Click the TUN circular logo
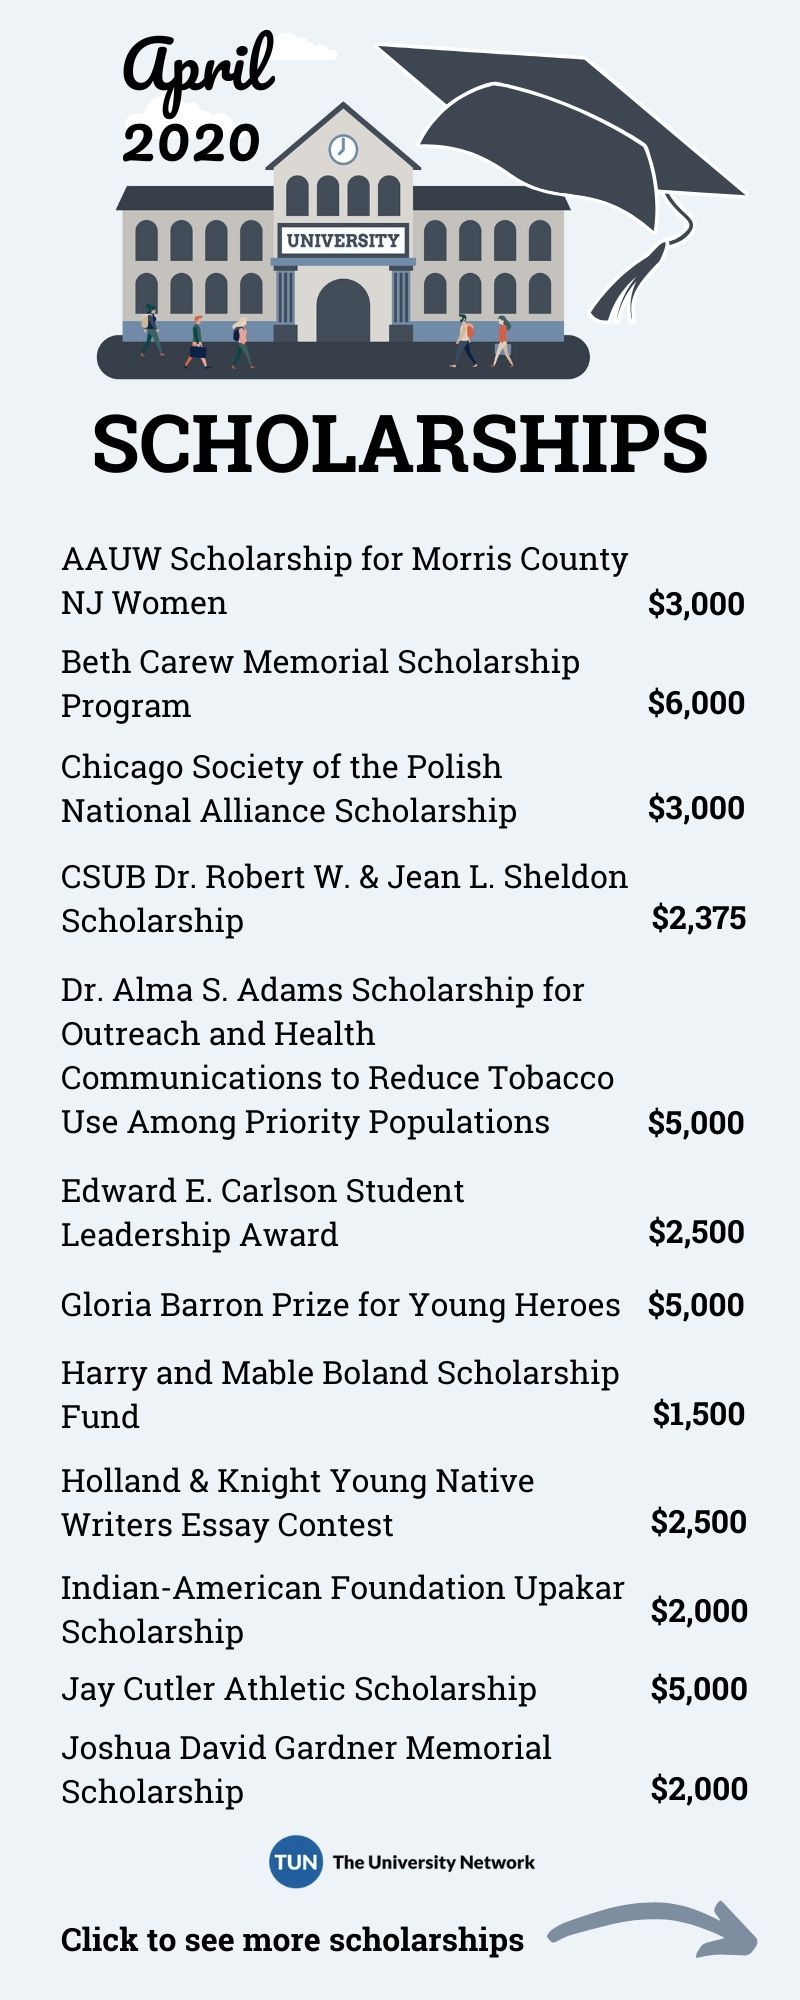800x2000 pixels. point(296,1862)
